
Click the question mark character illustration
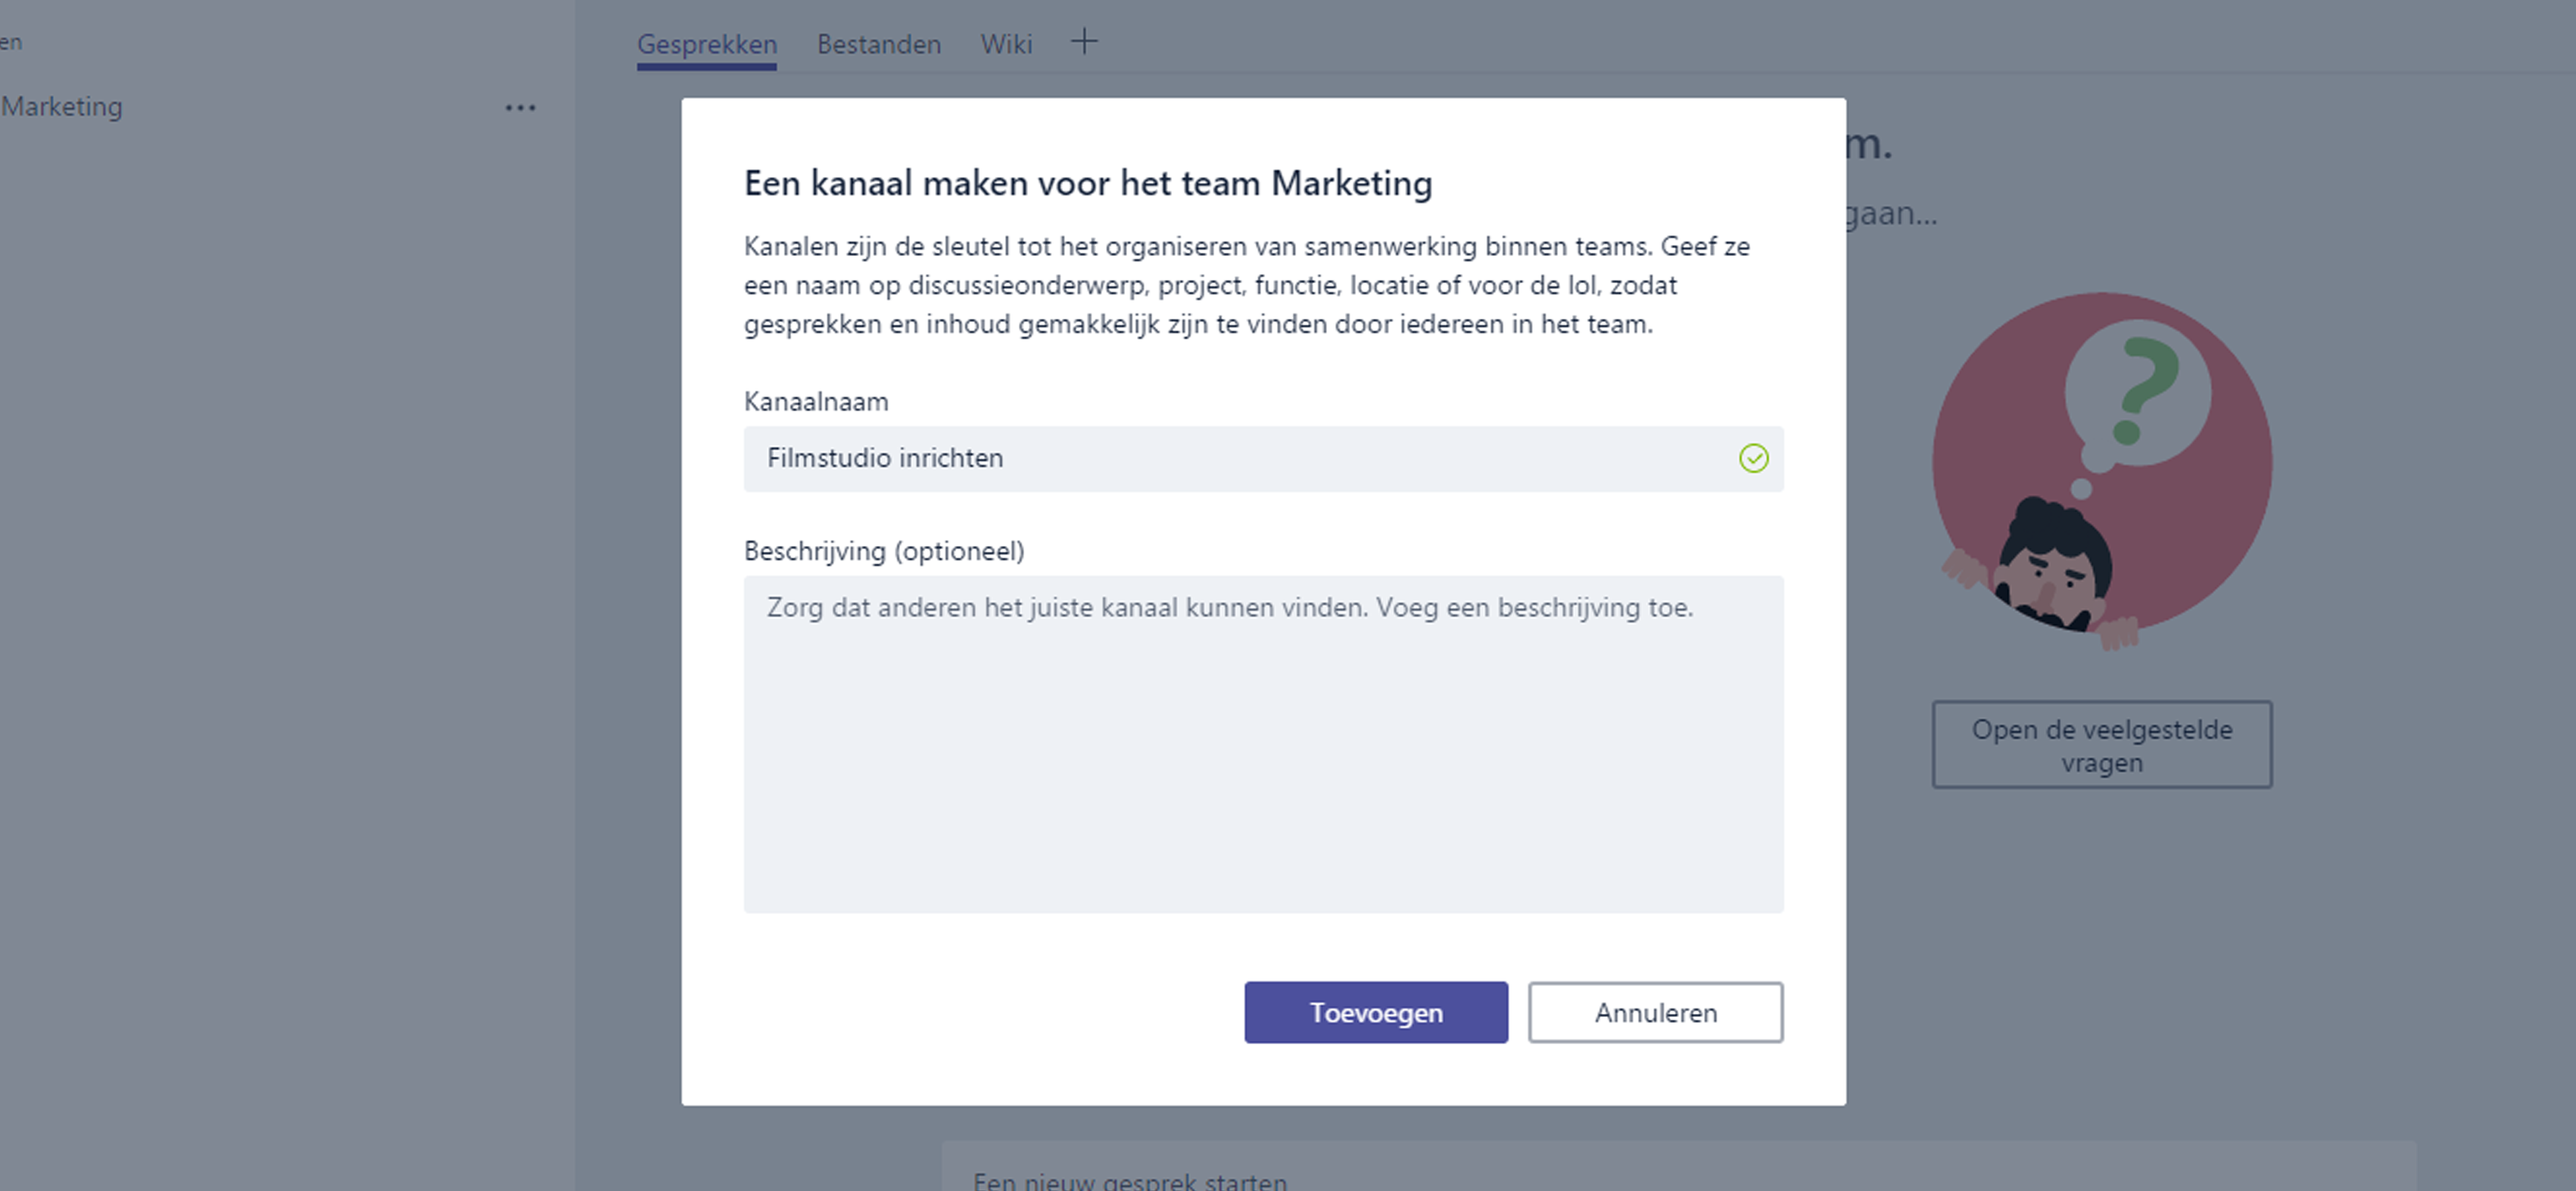[x=2101, y=470]
